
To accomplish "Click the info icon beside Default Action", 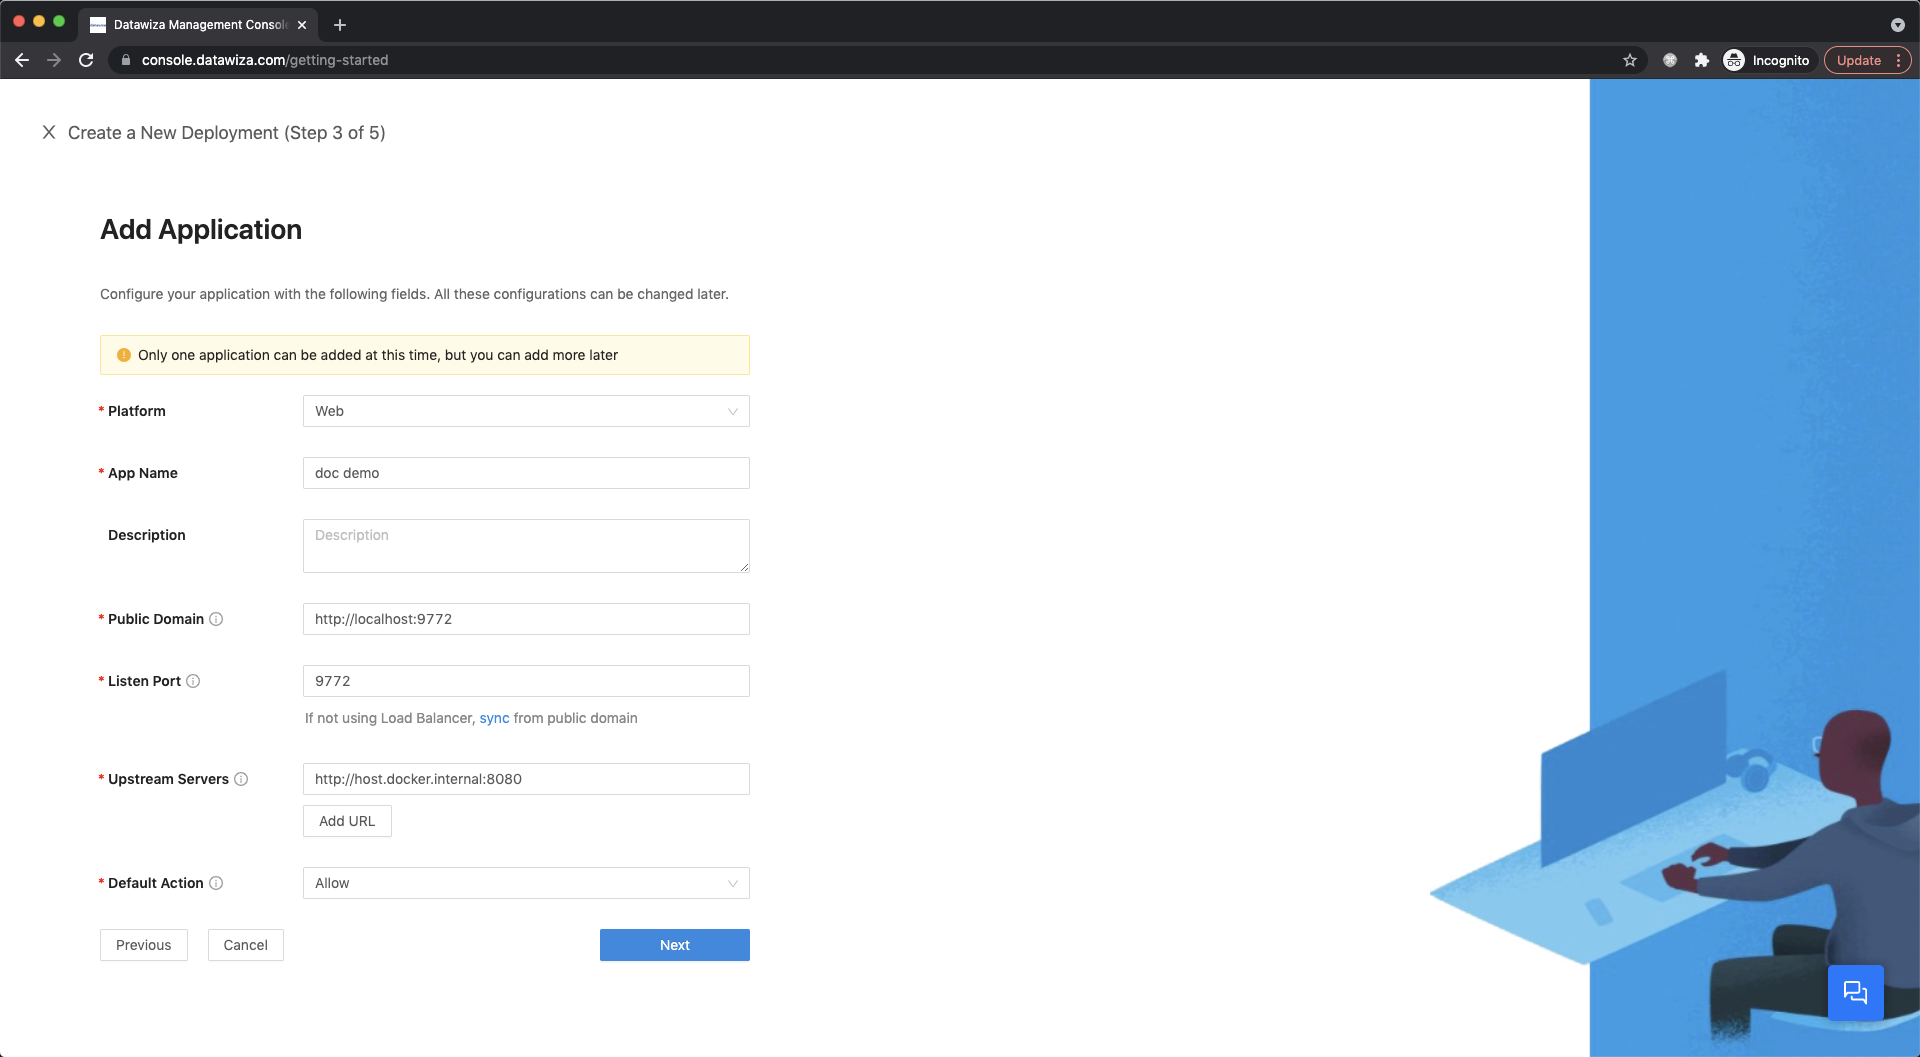I will (216, 883).
